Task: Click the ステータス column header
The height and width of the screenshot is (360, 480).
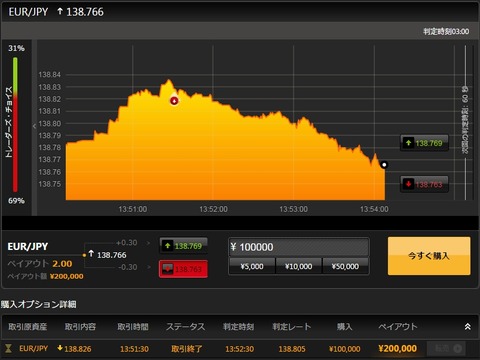Action: coord(186,327)
